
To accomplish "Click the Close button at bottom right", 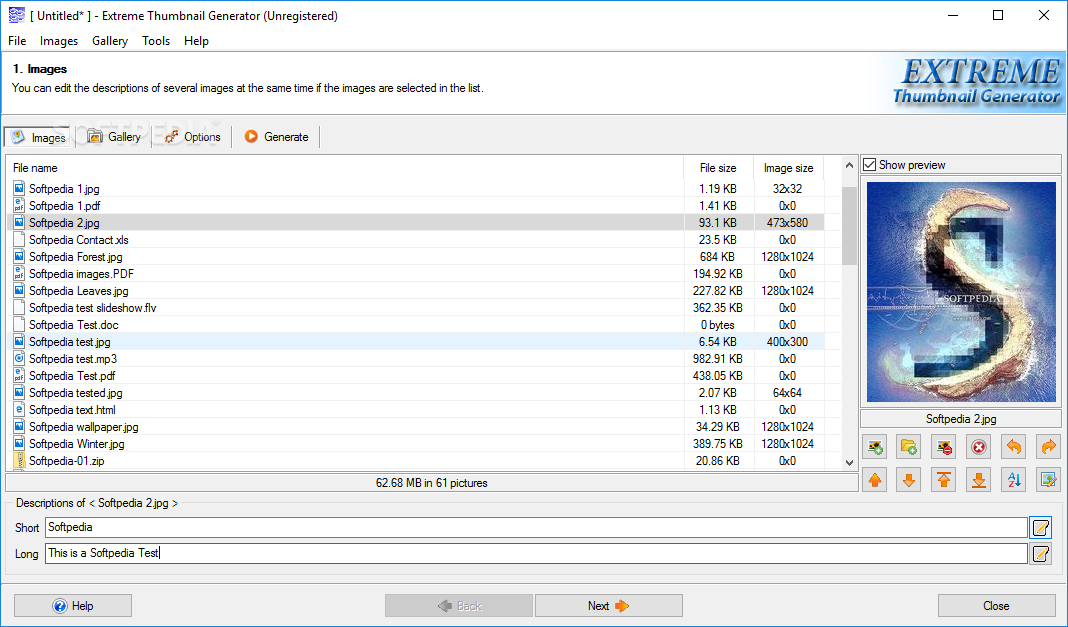I will click(996, 606).
